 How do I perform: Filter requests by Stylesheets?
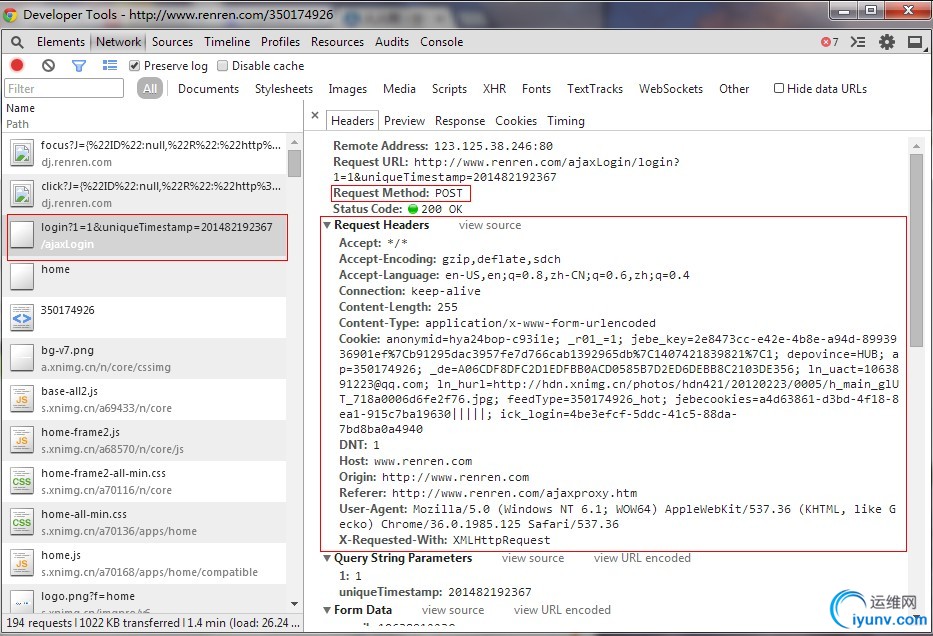[x=284, y=89]
